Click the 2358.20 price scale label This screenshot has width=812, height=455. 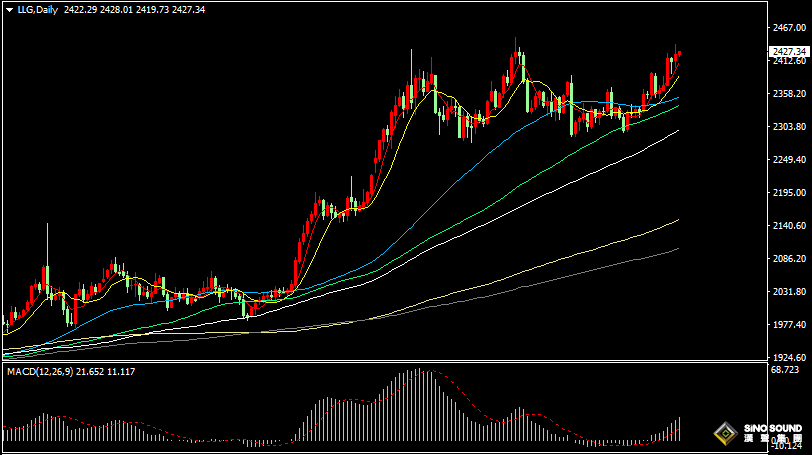click(x=789, y=94)
